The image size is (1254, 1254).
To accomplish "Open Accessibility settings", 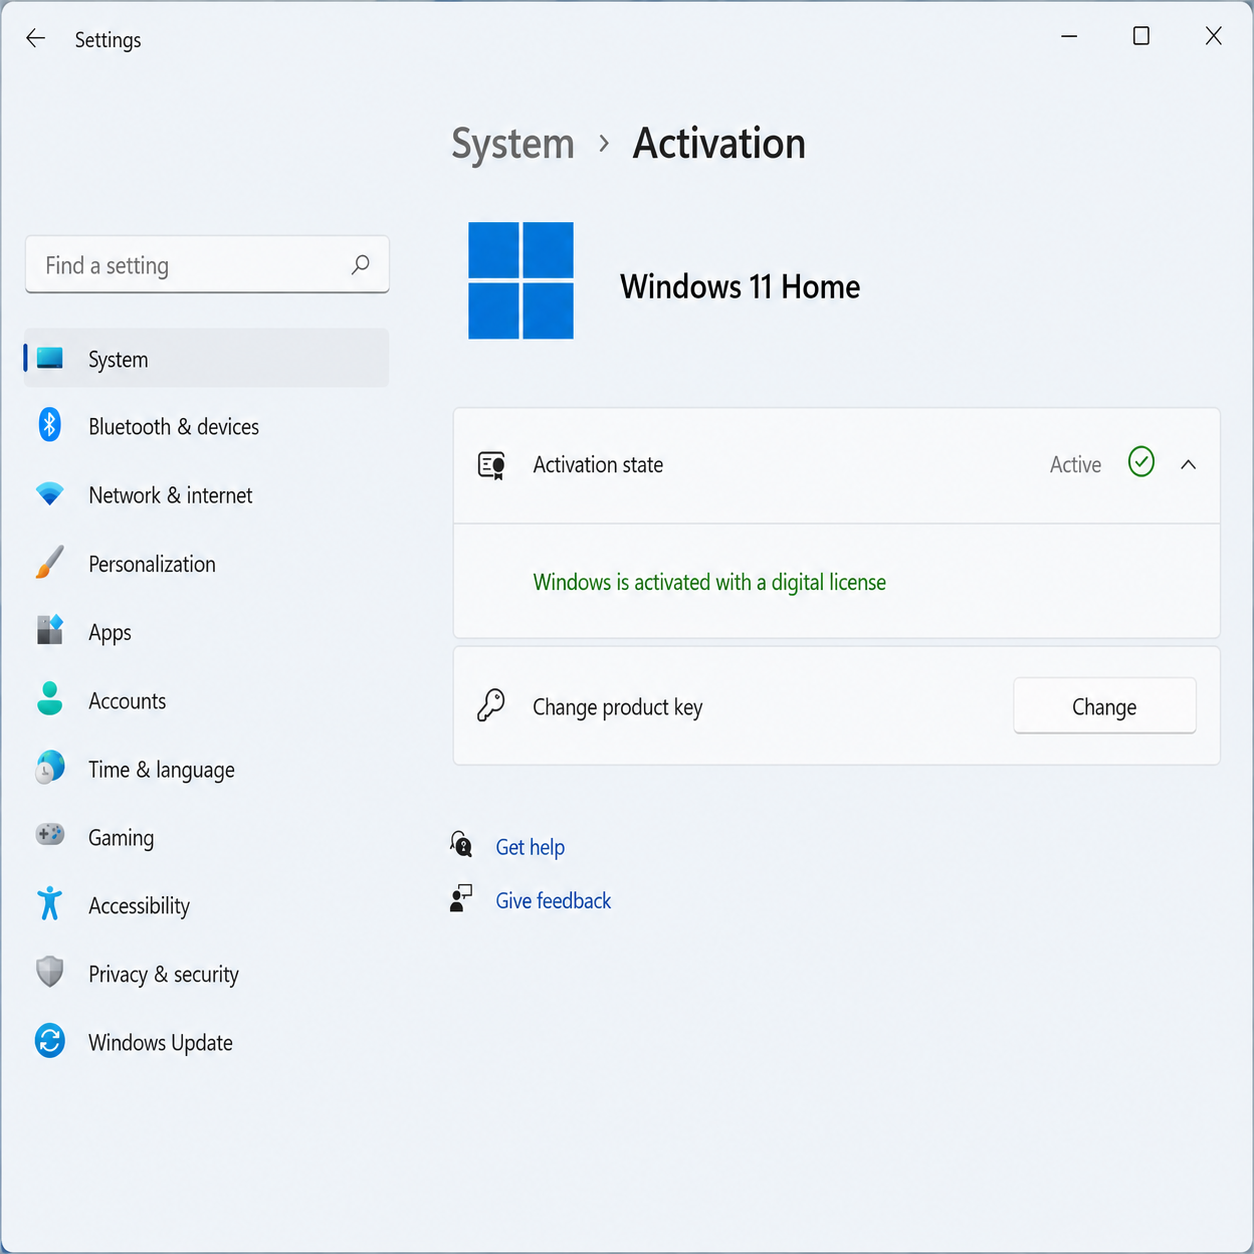I will click(207, 905).
